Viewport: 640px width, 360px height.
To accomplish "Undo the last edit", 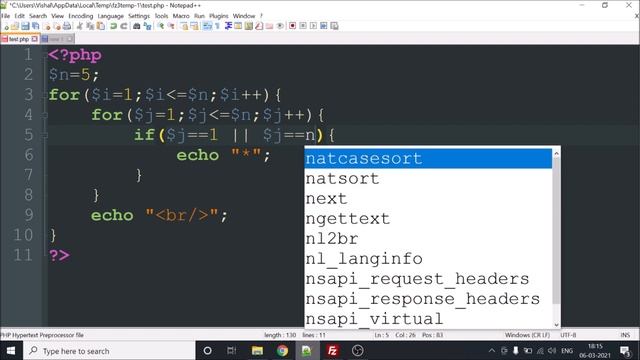I will pyautogui.click(x=113, y=26).
